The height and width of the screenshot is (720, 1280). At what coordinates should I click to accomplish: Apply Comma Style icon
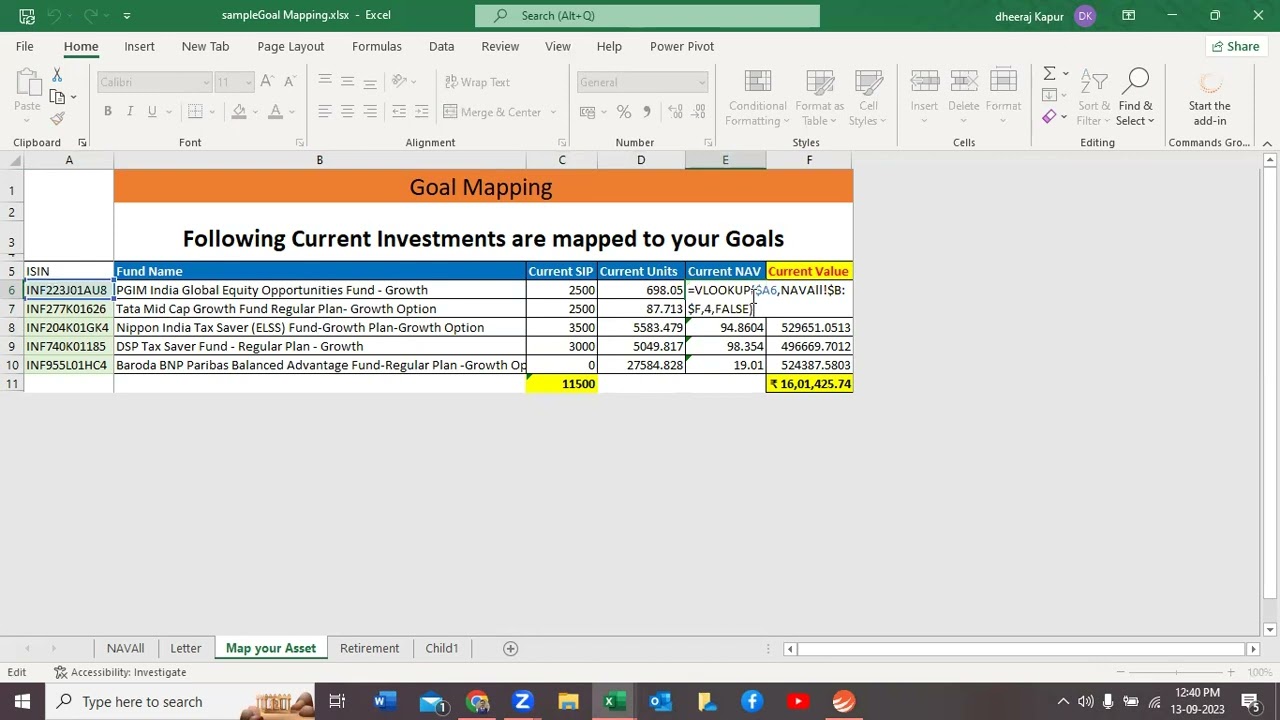click(646, 112)
